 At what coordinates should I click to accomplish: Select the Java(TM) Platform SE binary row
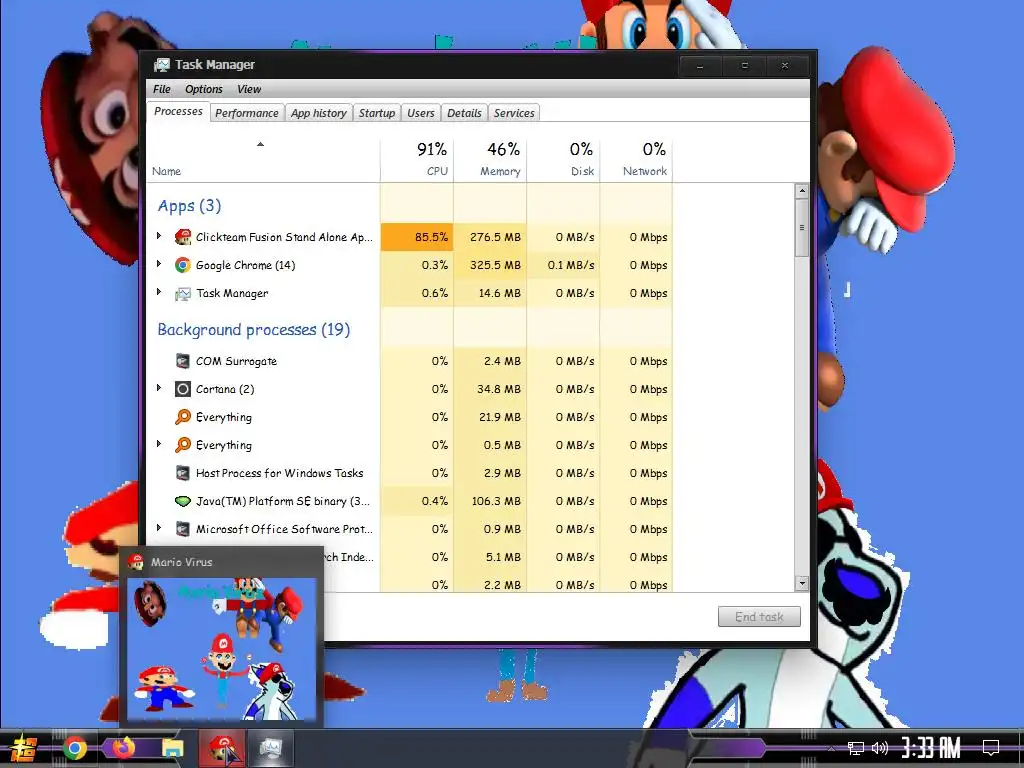point(410,501)
